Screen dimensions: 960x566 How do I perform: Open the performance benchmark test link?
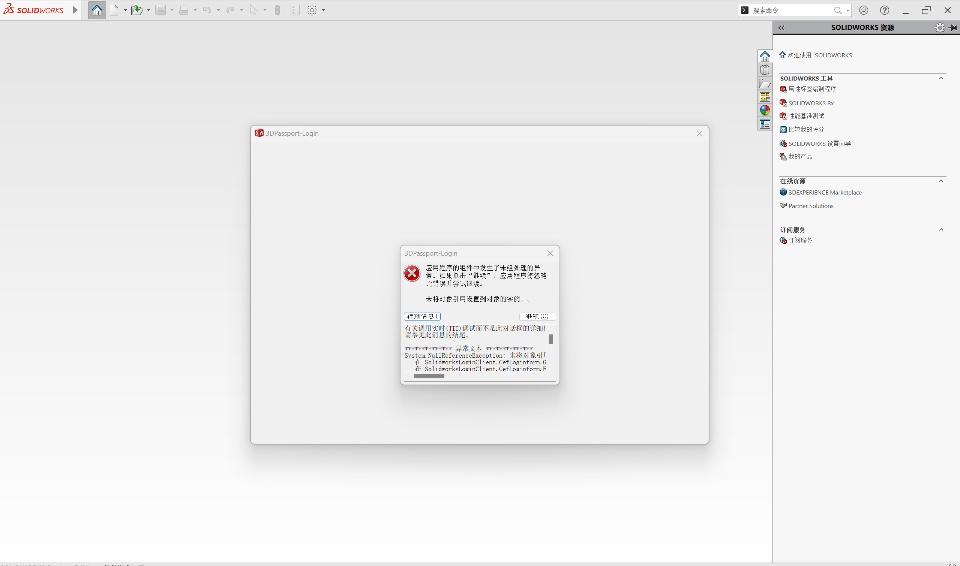pos(802,116)
